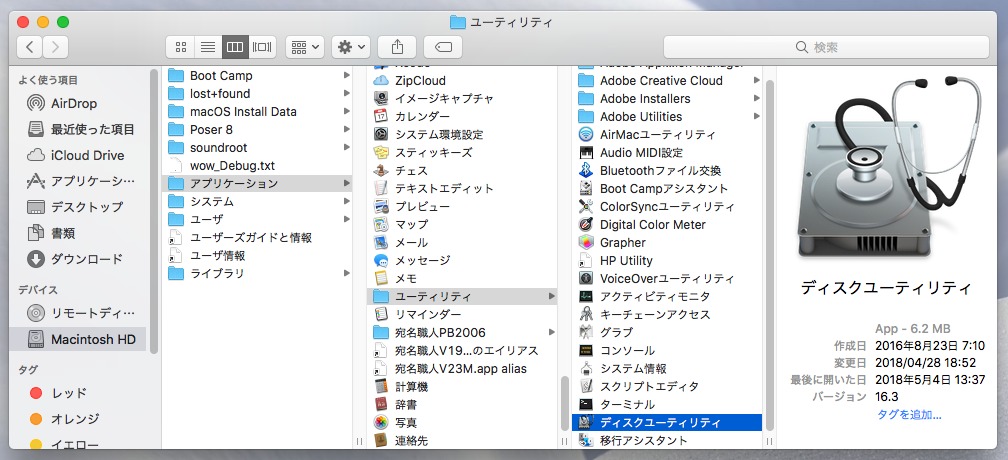Select Macintosh HD in the sidebar
Viewport: 1008px width, 460px height.
click(x=78, y=339)
